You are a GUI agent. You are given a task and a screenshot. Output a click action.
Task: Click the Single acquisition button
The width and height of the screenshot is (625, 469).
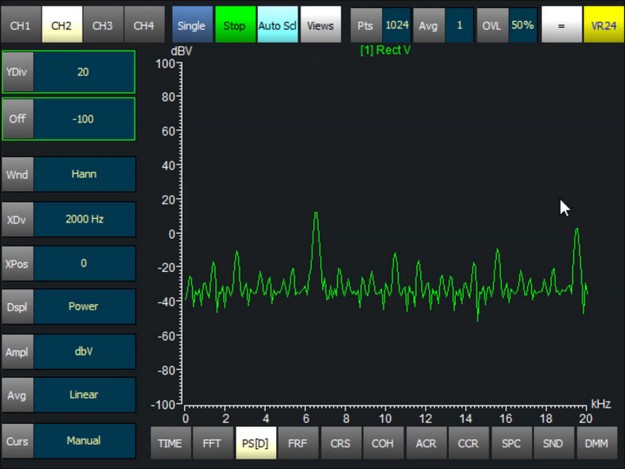coord(191,25)
